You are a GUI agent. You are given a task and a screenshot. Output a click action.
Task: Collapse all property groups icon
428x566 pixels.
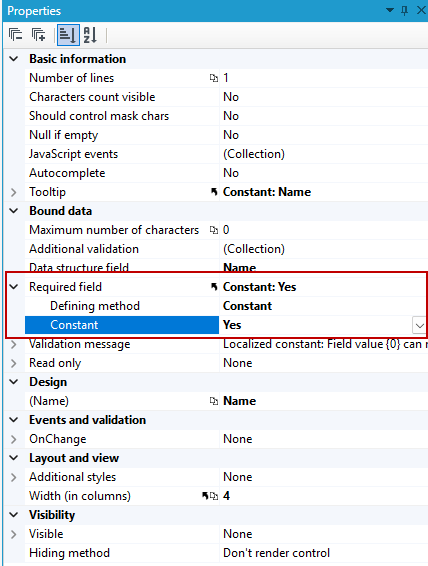(15, 35)
